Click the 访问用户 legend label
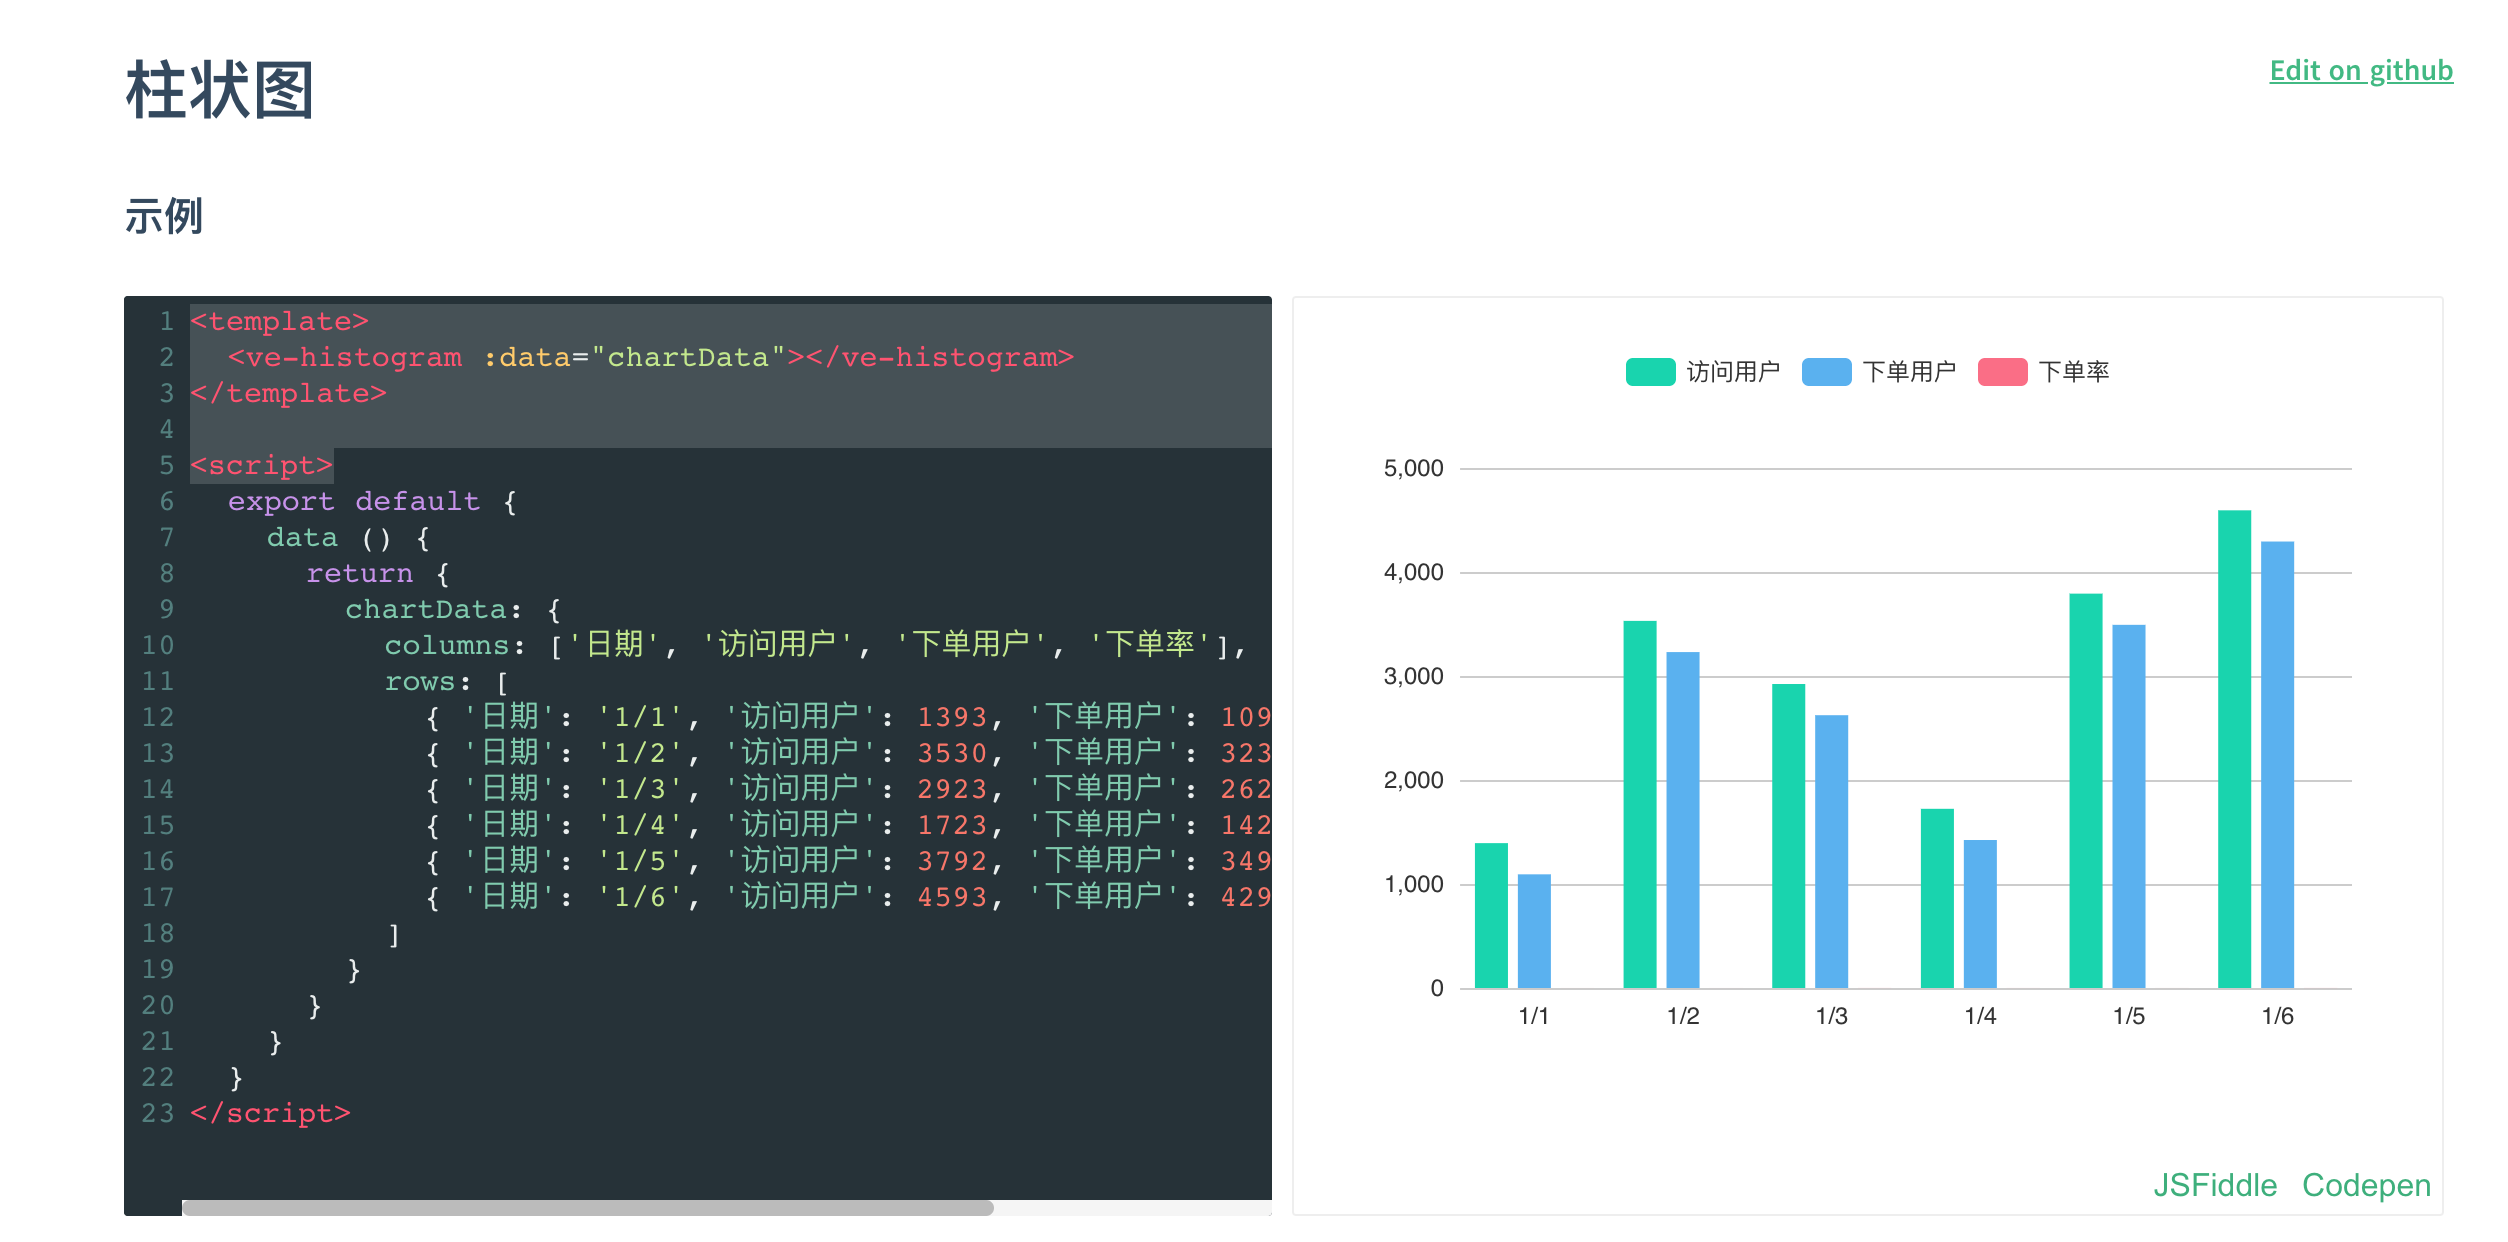Image resolution: width=2508 pixels, height=1242 pixels. (x=1733, y=372)
